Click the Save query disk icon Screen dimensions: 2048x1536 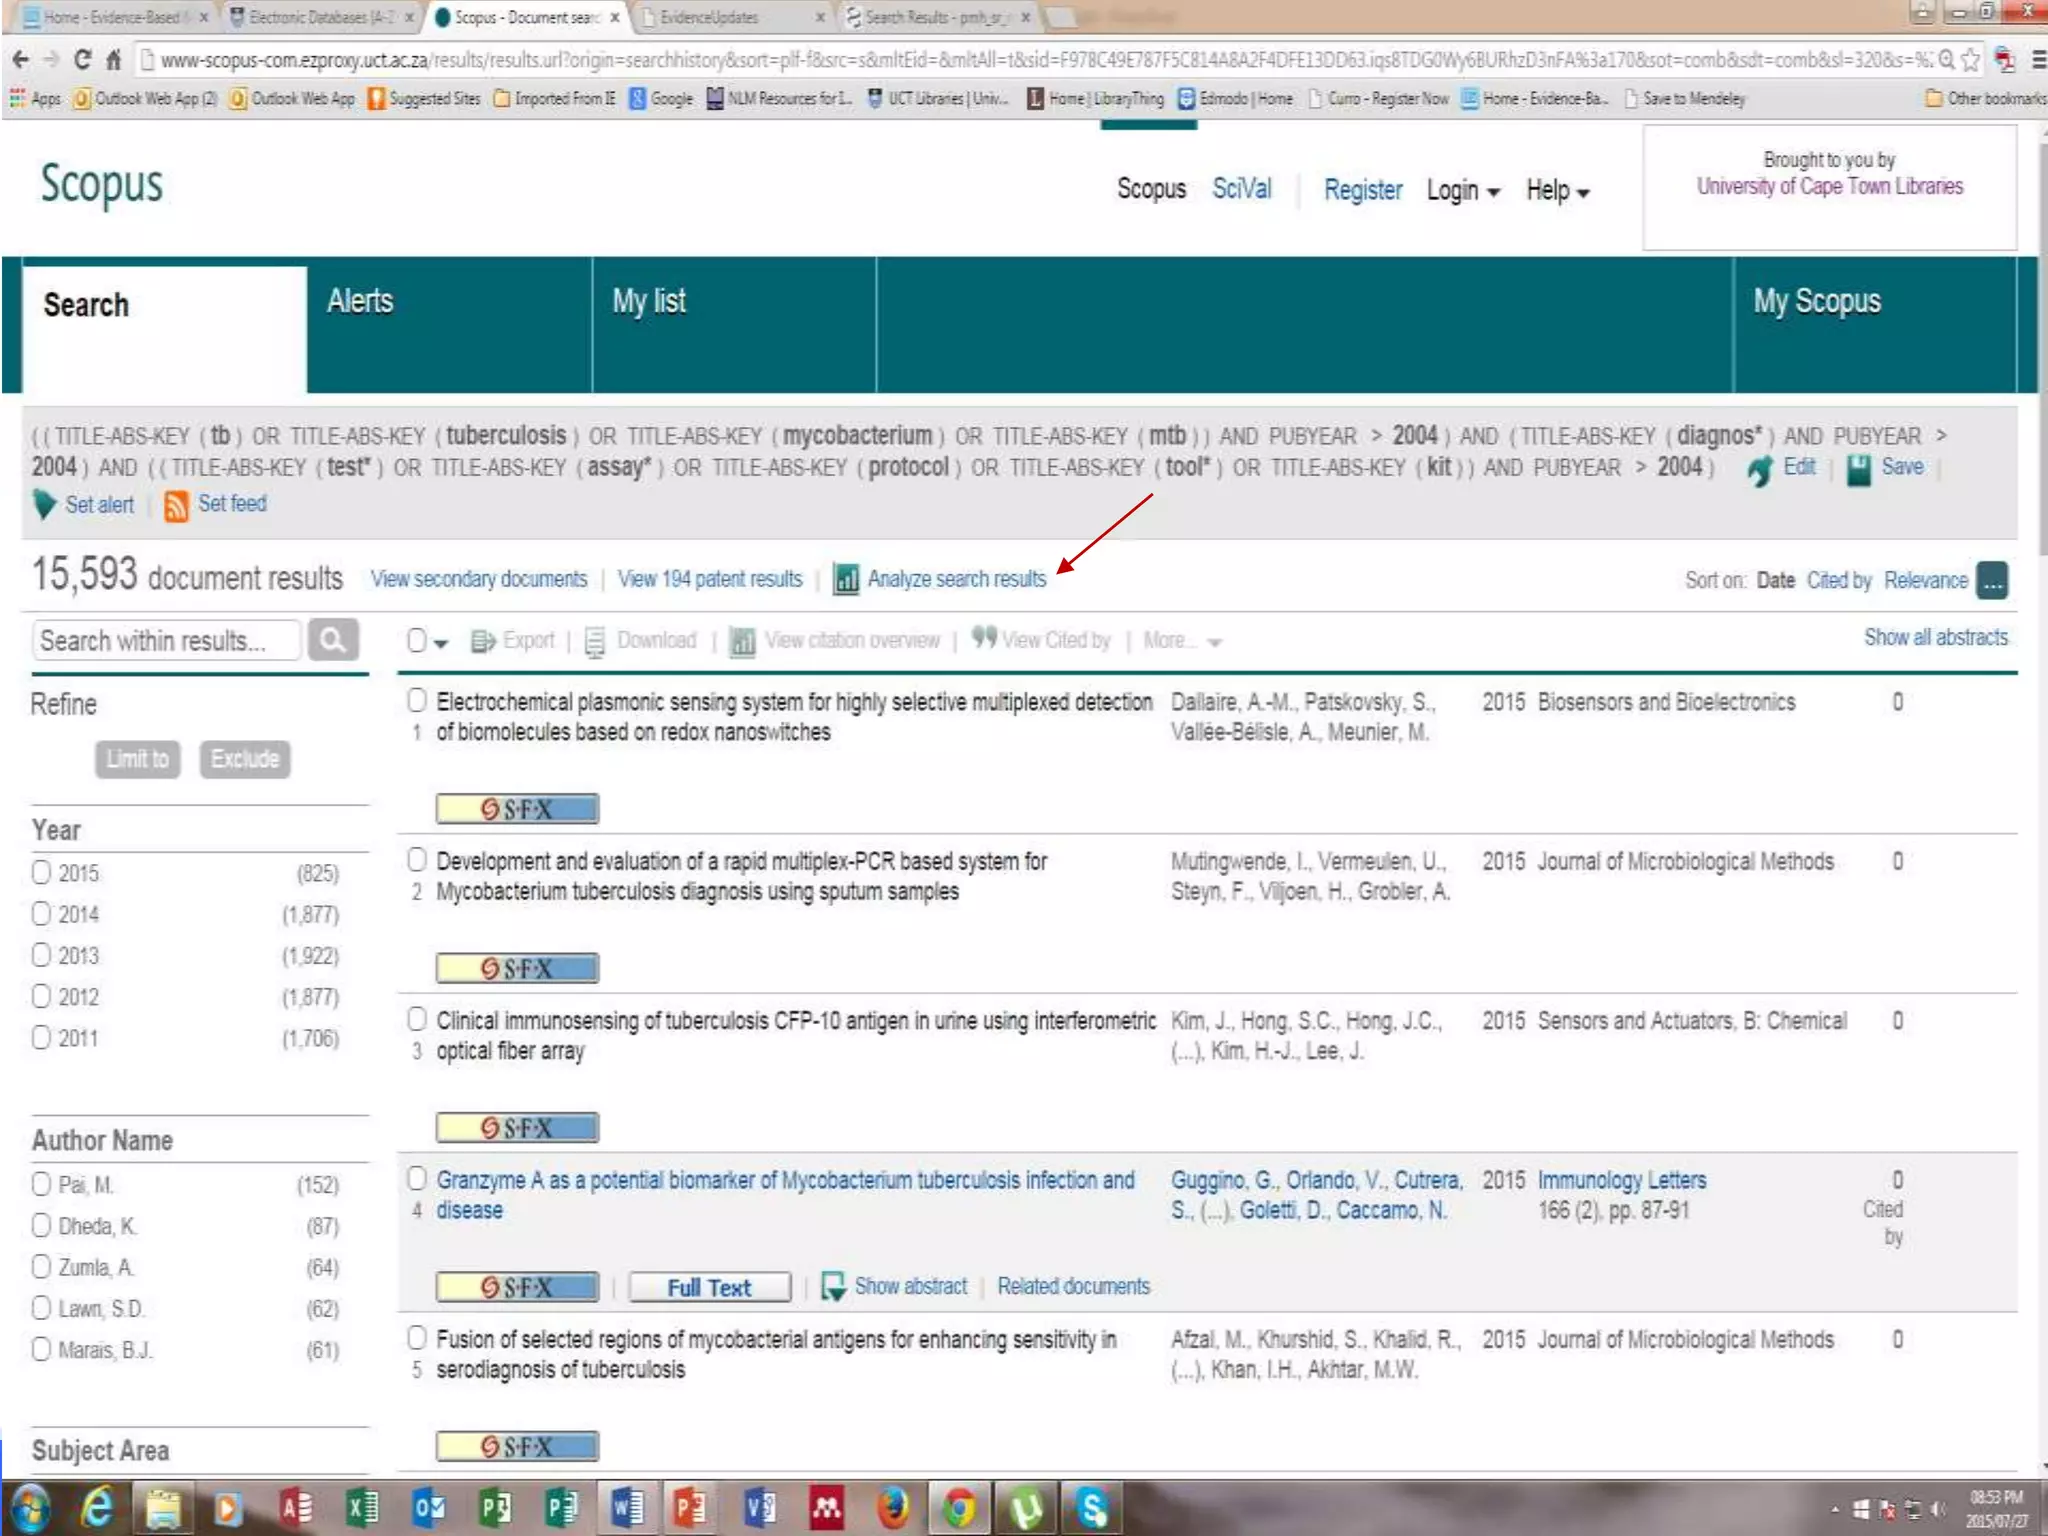tap(1858, 469)
